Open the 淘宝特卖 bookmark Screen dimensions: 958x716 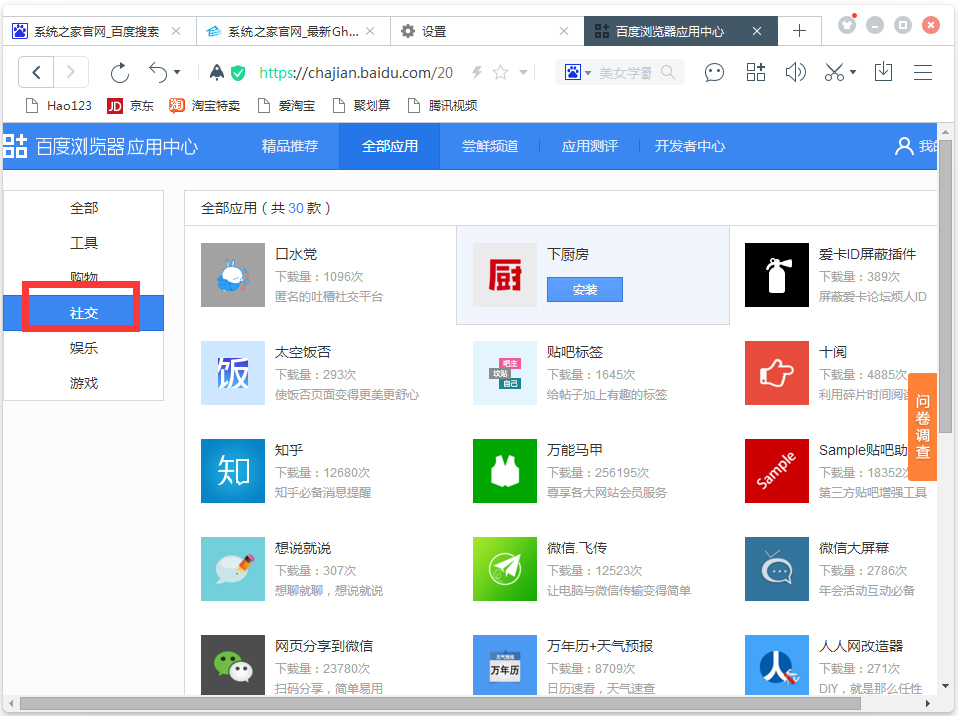(205, 106)
